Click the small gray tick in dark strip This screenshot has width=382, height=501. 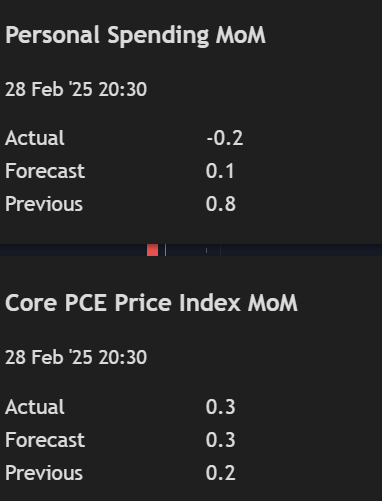pos(206,250)
